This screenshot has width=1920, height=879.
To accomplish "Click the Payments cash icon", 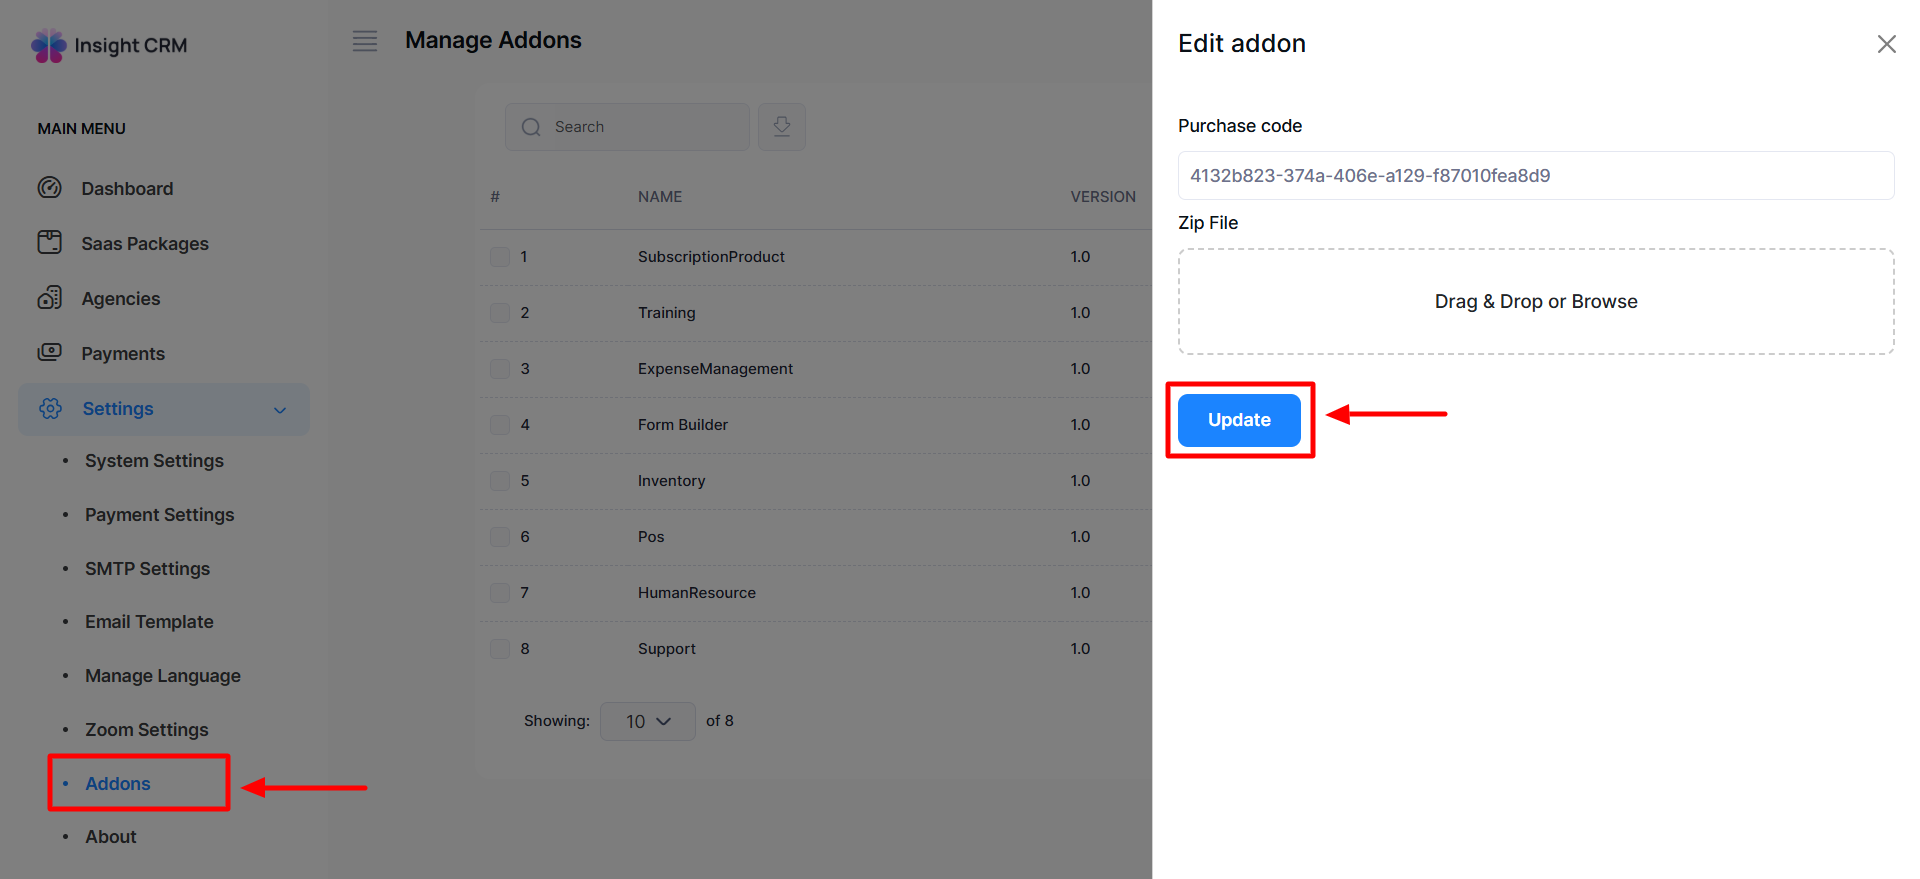I will pos(50,353).
